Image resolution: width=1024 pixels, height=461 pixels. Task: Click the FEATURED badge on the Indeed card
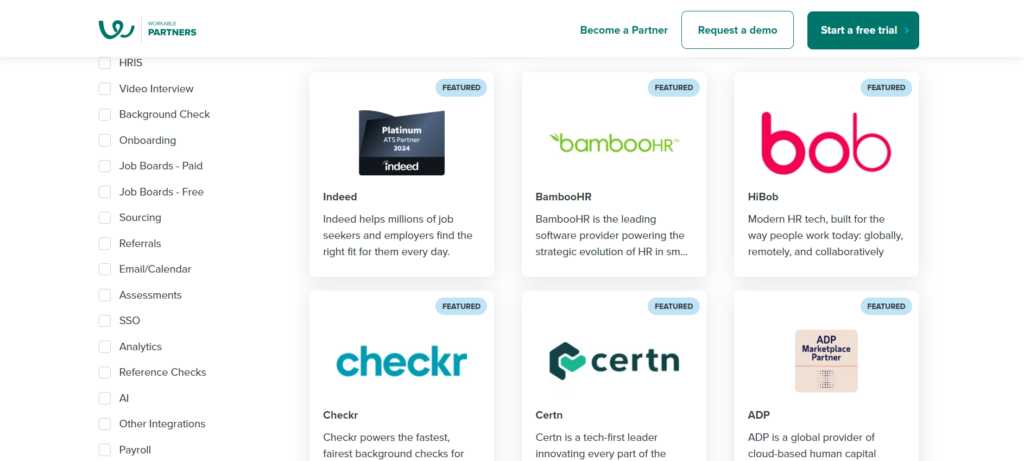pos(461,87)
